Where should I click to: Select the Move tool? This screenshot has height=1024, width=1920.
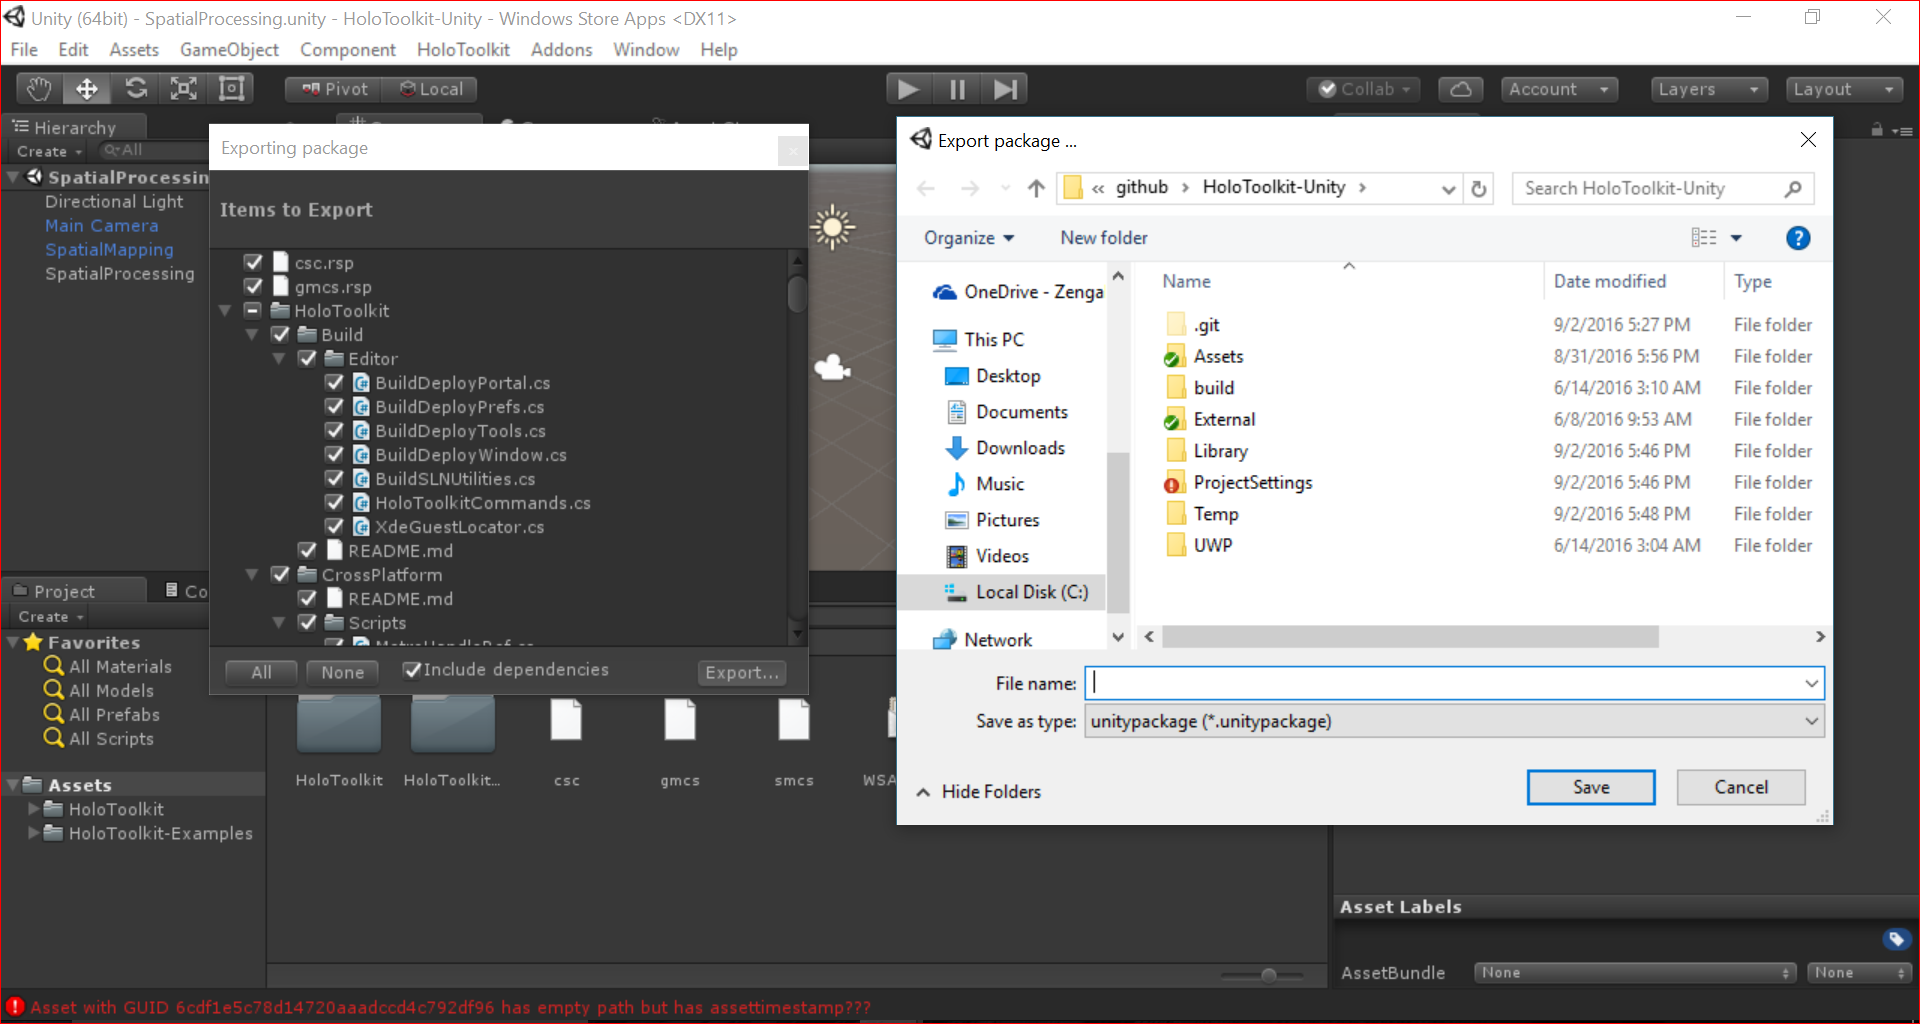coord(87,89)
